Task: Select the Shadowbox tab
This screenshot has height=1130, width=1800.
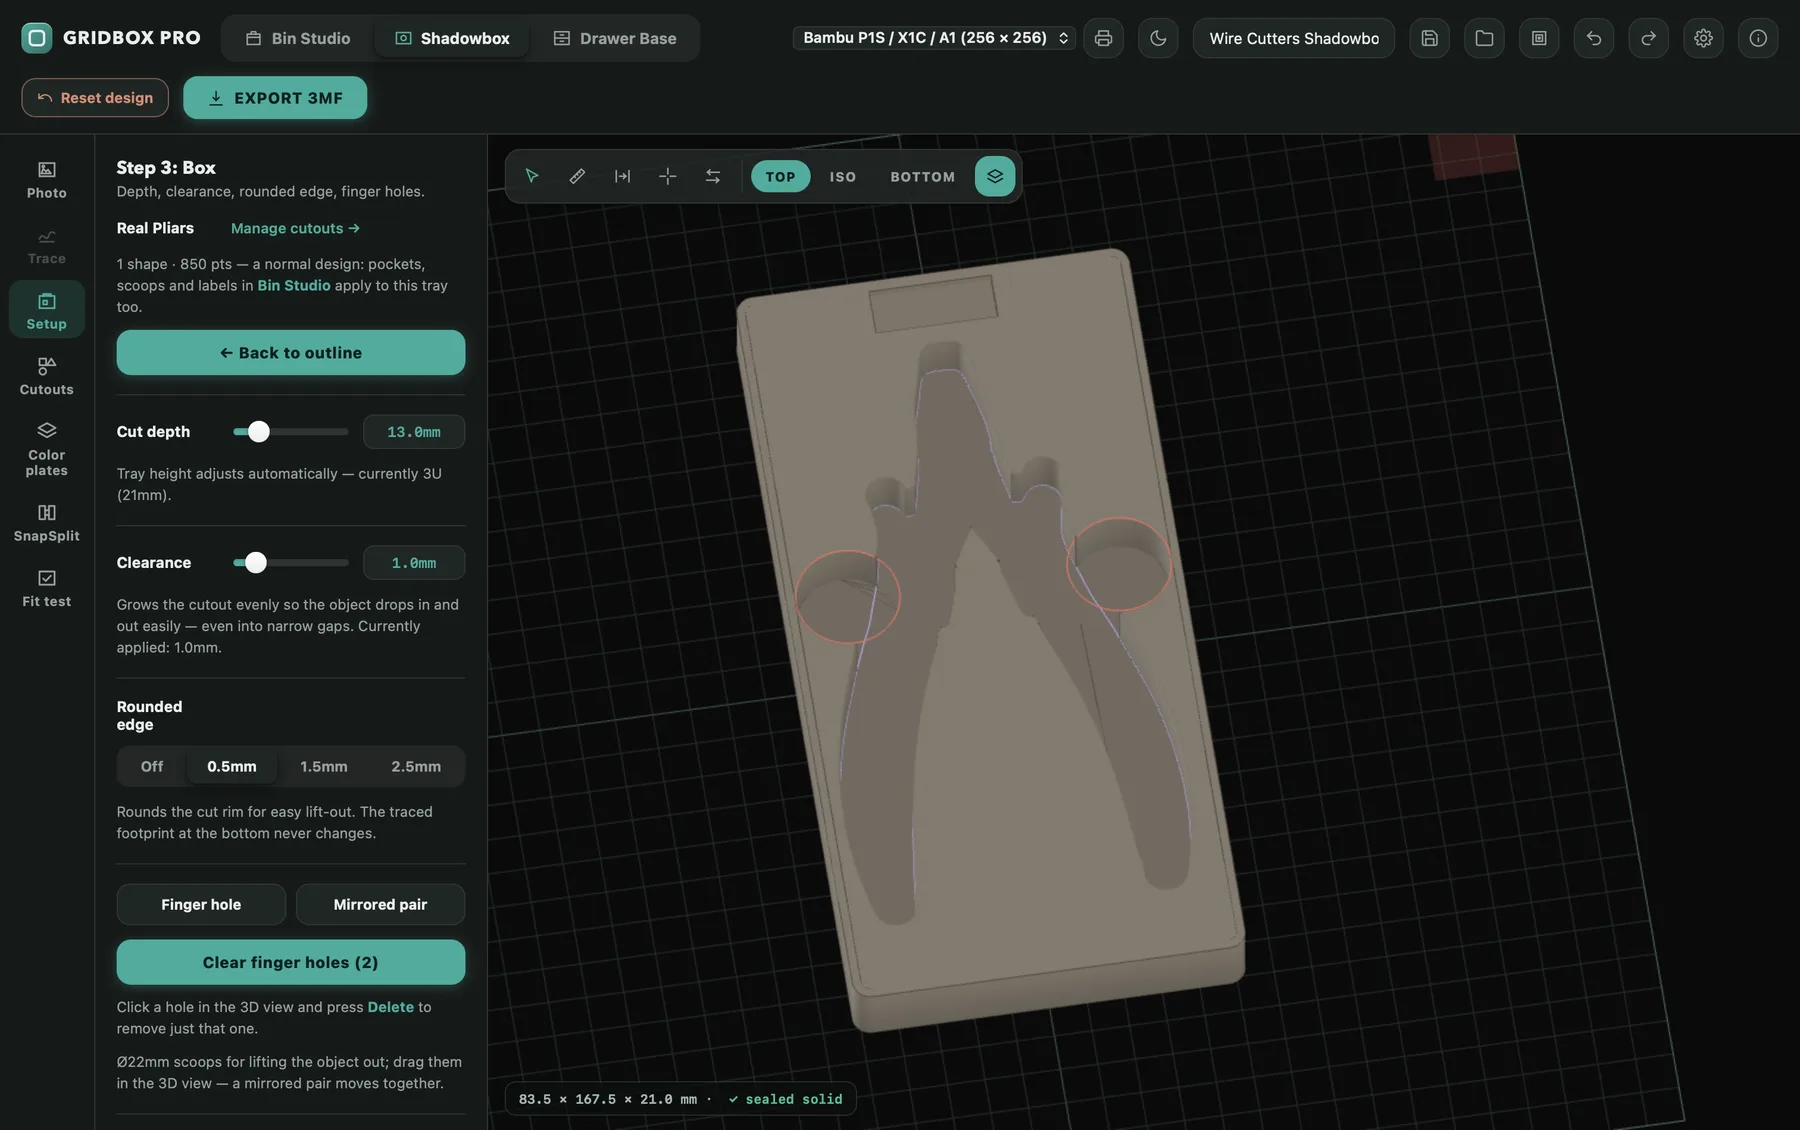Action: tap(452, 38)
